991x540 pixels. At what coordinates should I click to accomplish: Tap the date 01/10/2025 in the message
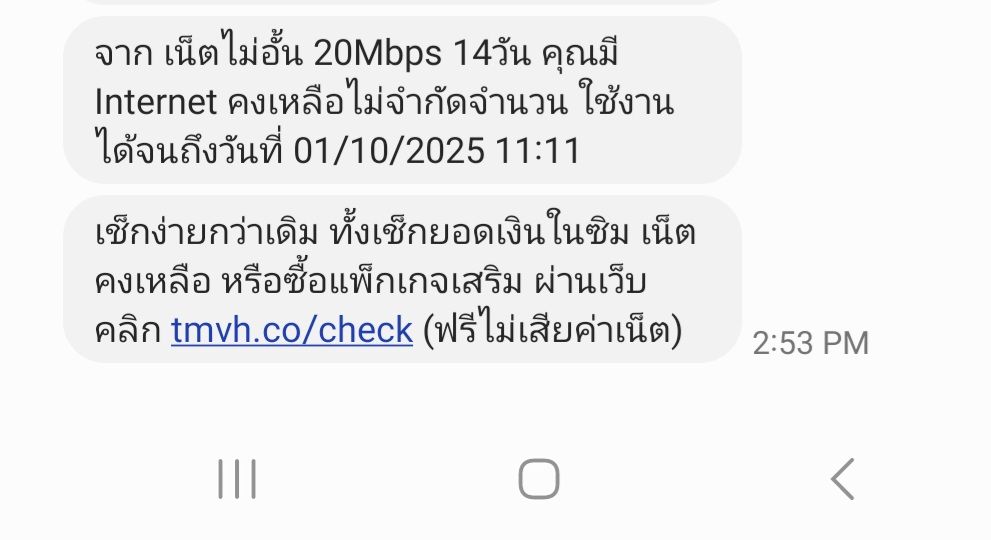(389, 150)
